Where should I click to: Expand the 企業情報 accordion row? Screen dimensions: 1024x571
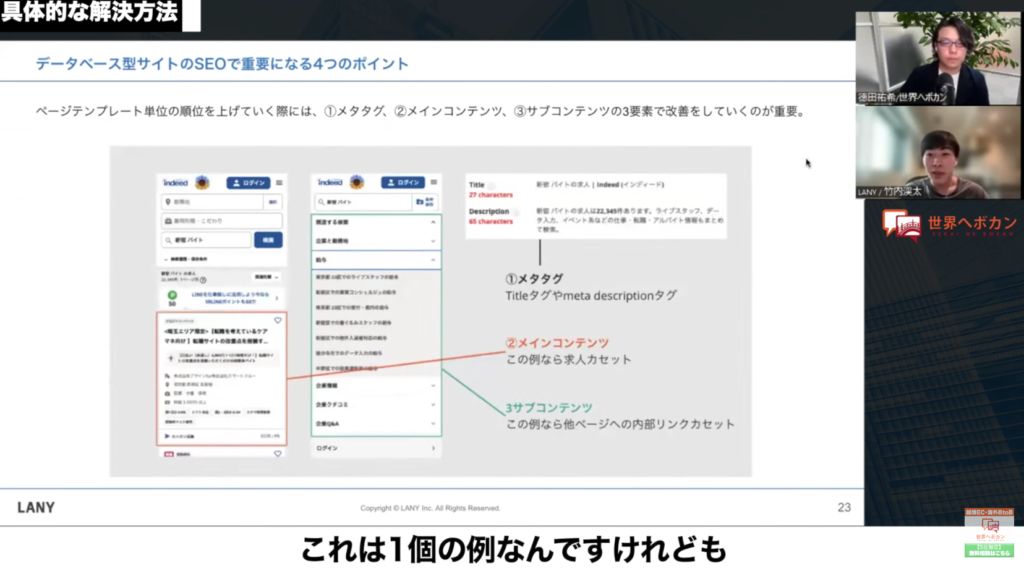coord(376,386)
